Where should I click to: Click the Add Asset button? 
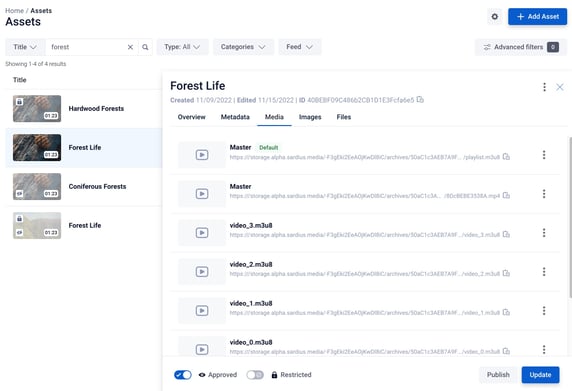pos(537,17)
